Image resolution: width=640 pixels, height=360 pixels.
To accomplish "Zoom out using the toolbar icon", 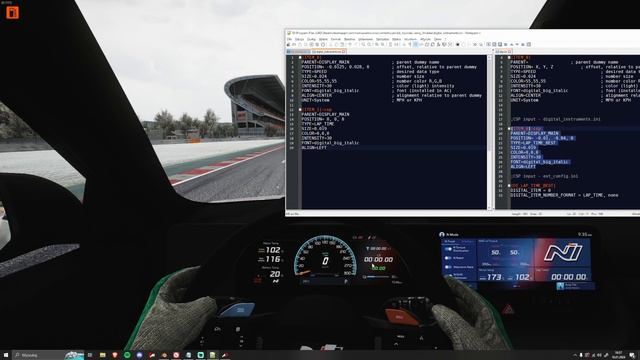I will coord(382,44).
